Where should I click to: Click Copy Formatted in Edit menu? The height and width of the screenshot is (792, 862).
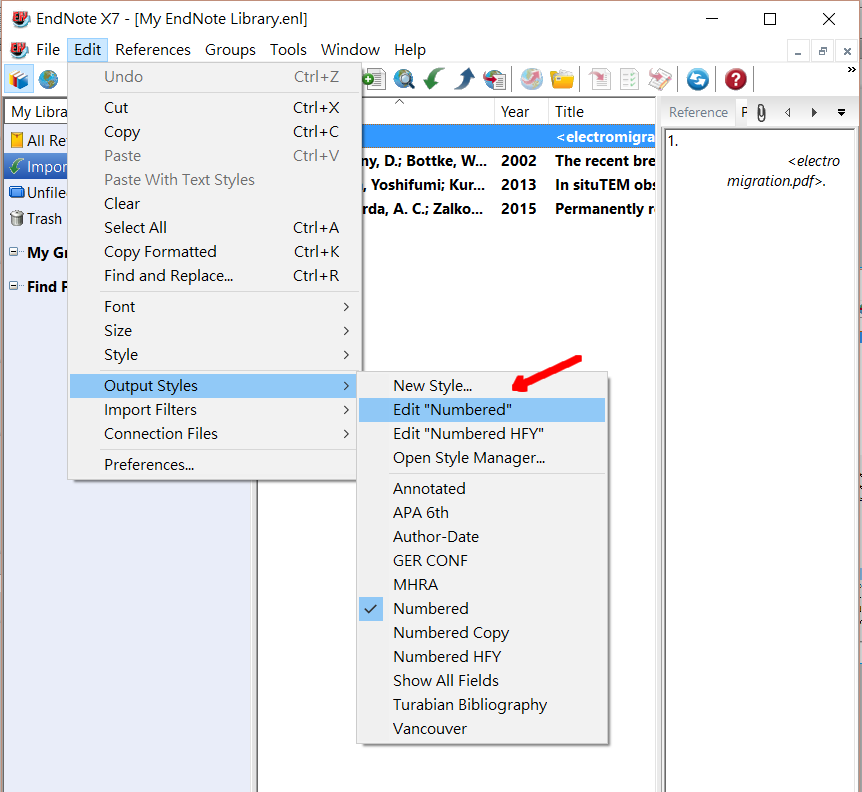tap(213, 252)
